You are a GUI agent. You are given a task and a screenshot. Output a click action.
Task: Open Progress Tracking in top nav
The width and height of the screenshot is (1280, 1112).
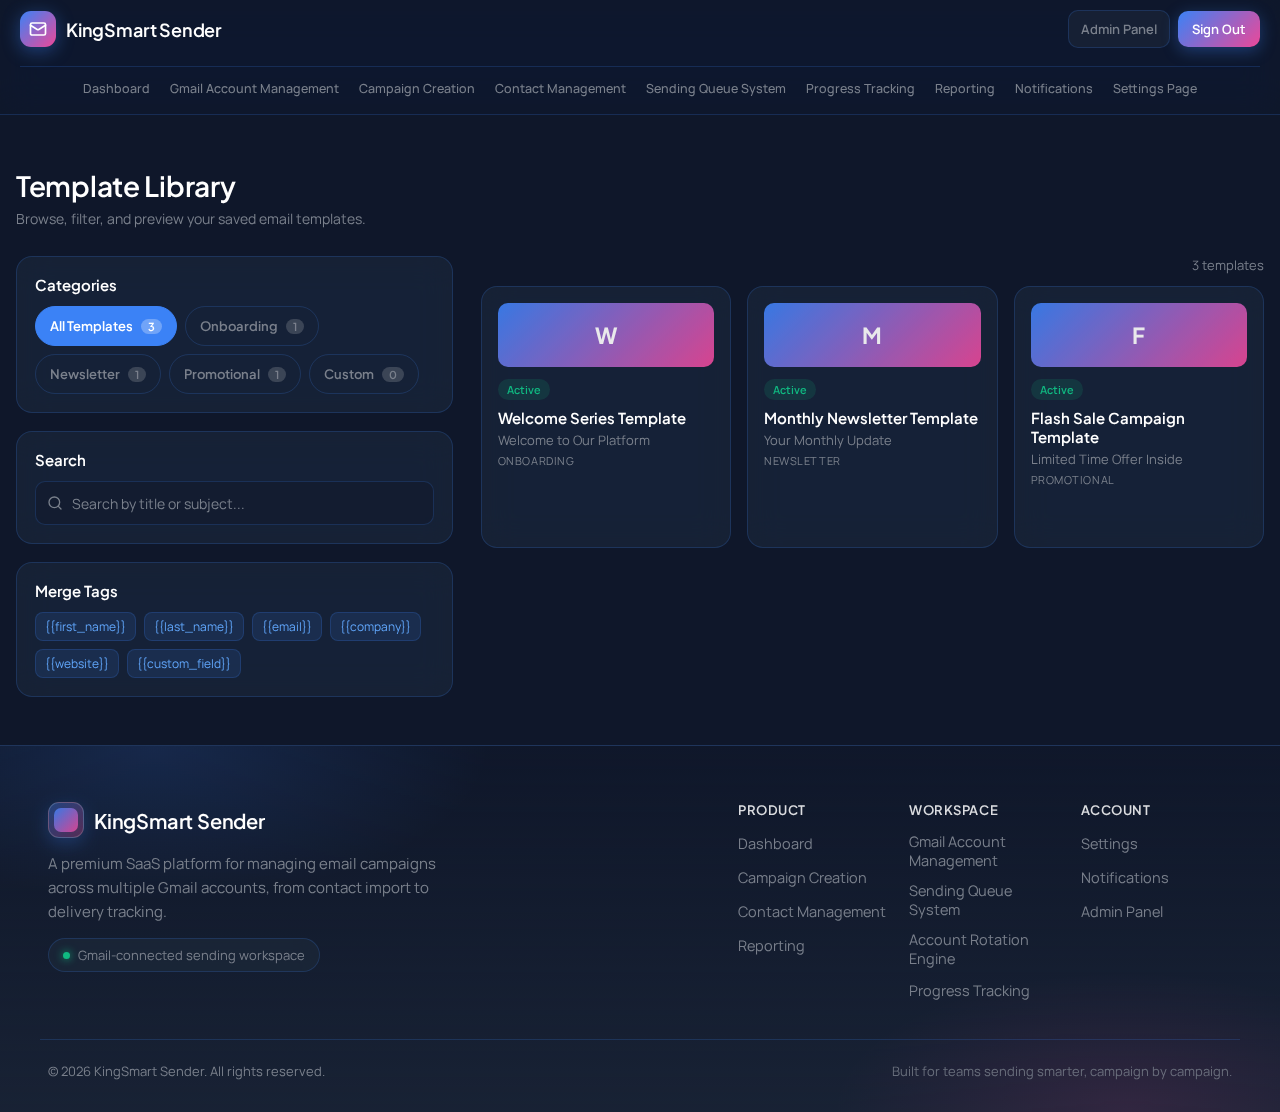click(860, 89)
